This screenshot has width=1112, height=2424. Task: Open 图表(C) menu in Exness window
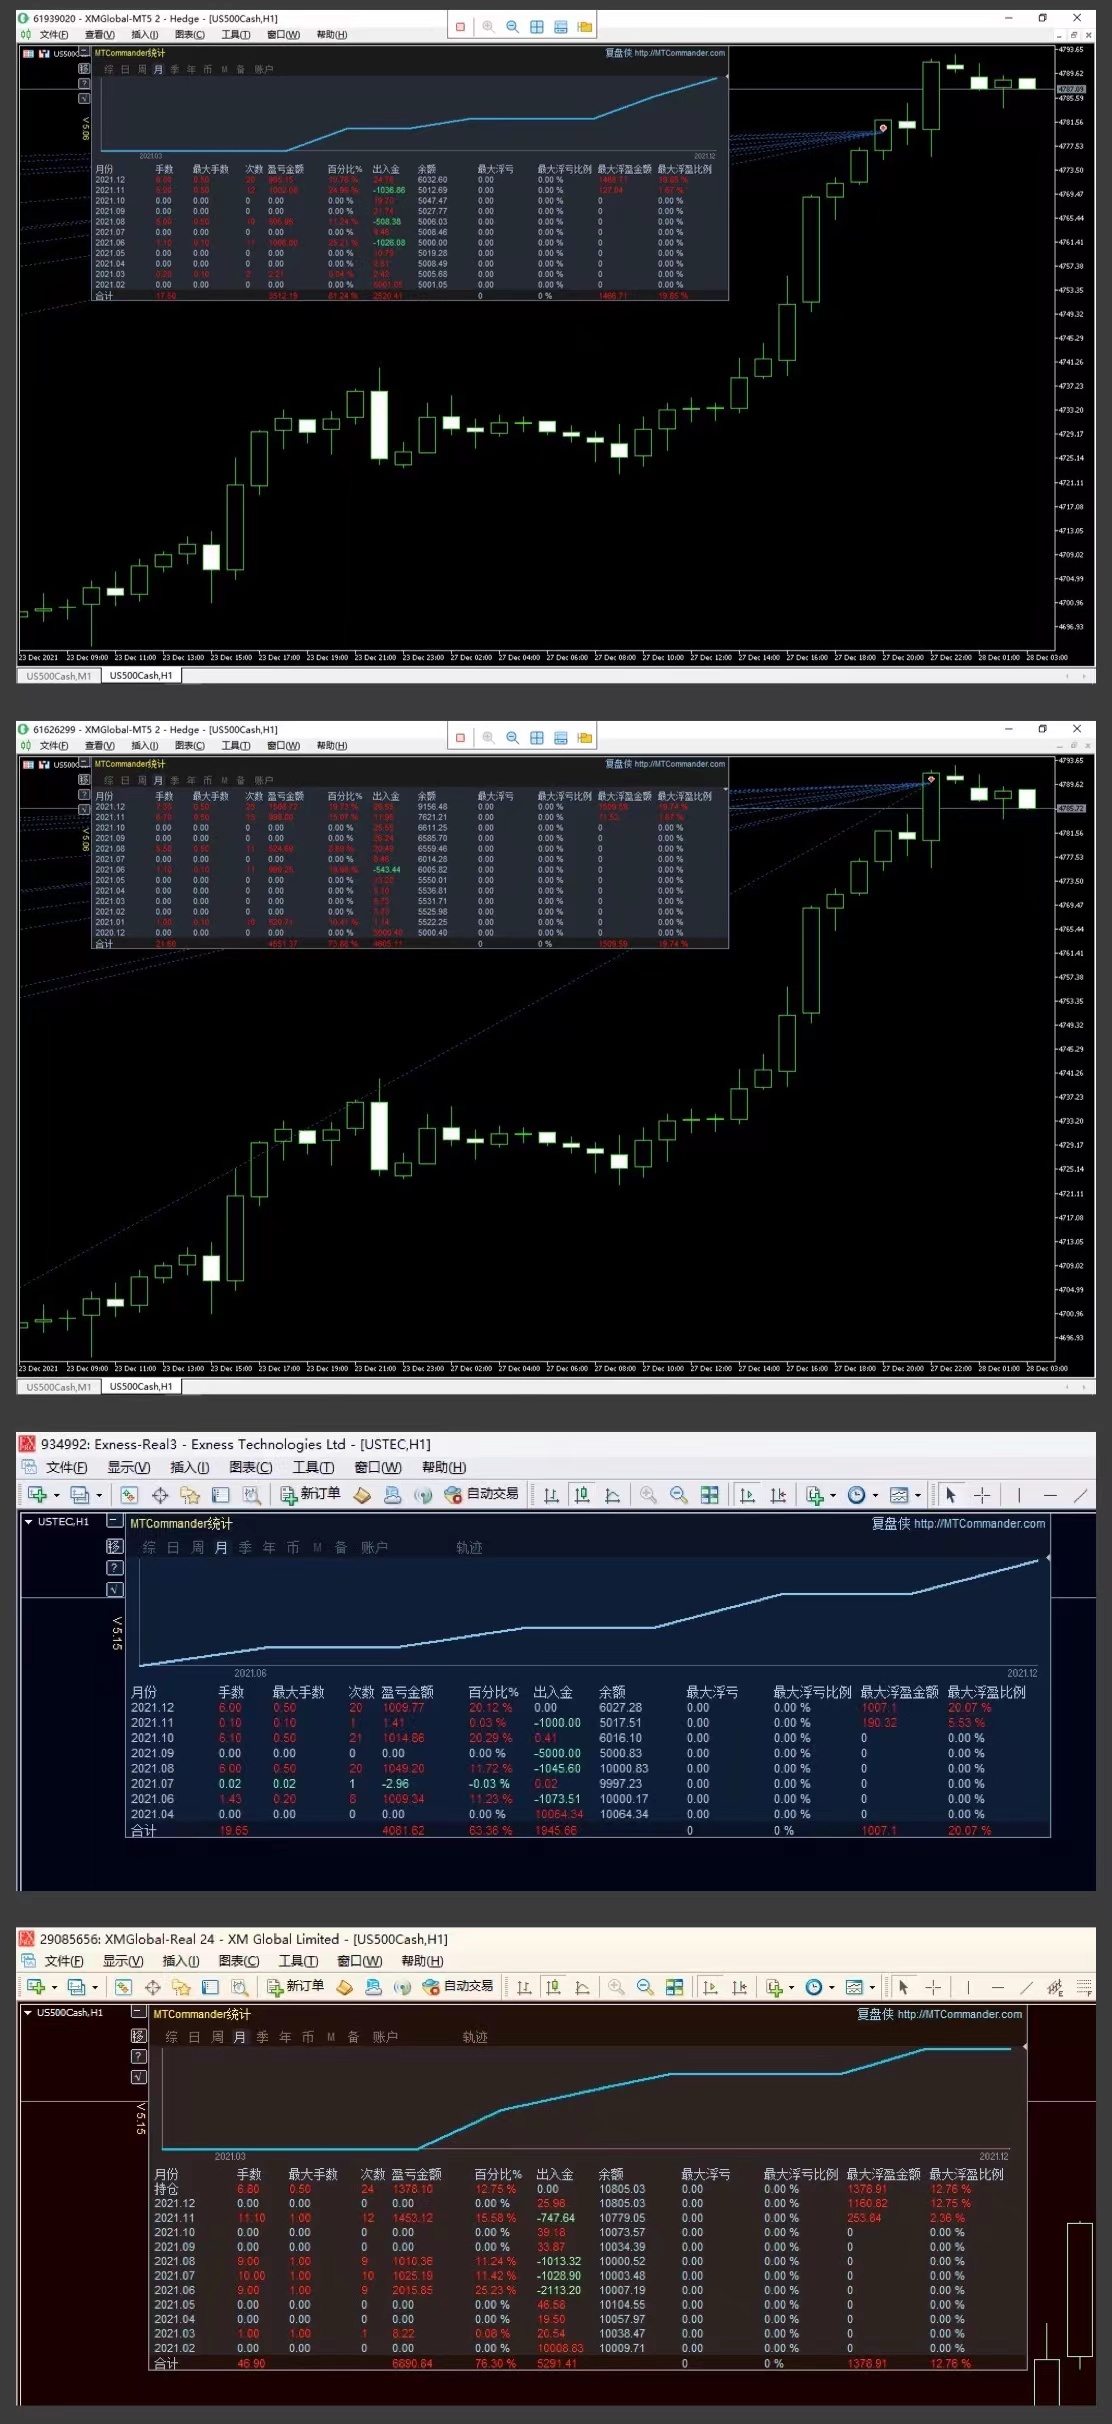250,1468
